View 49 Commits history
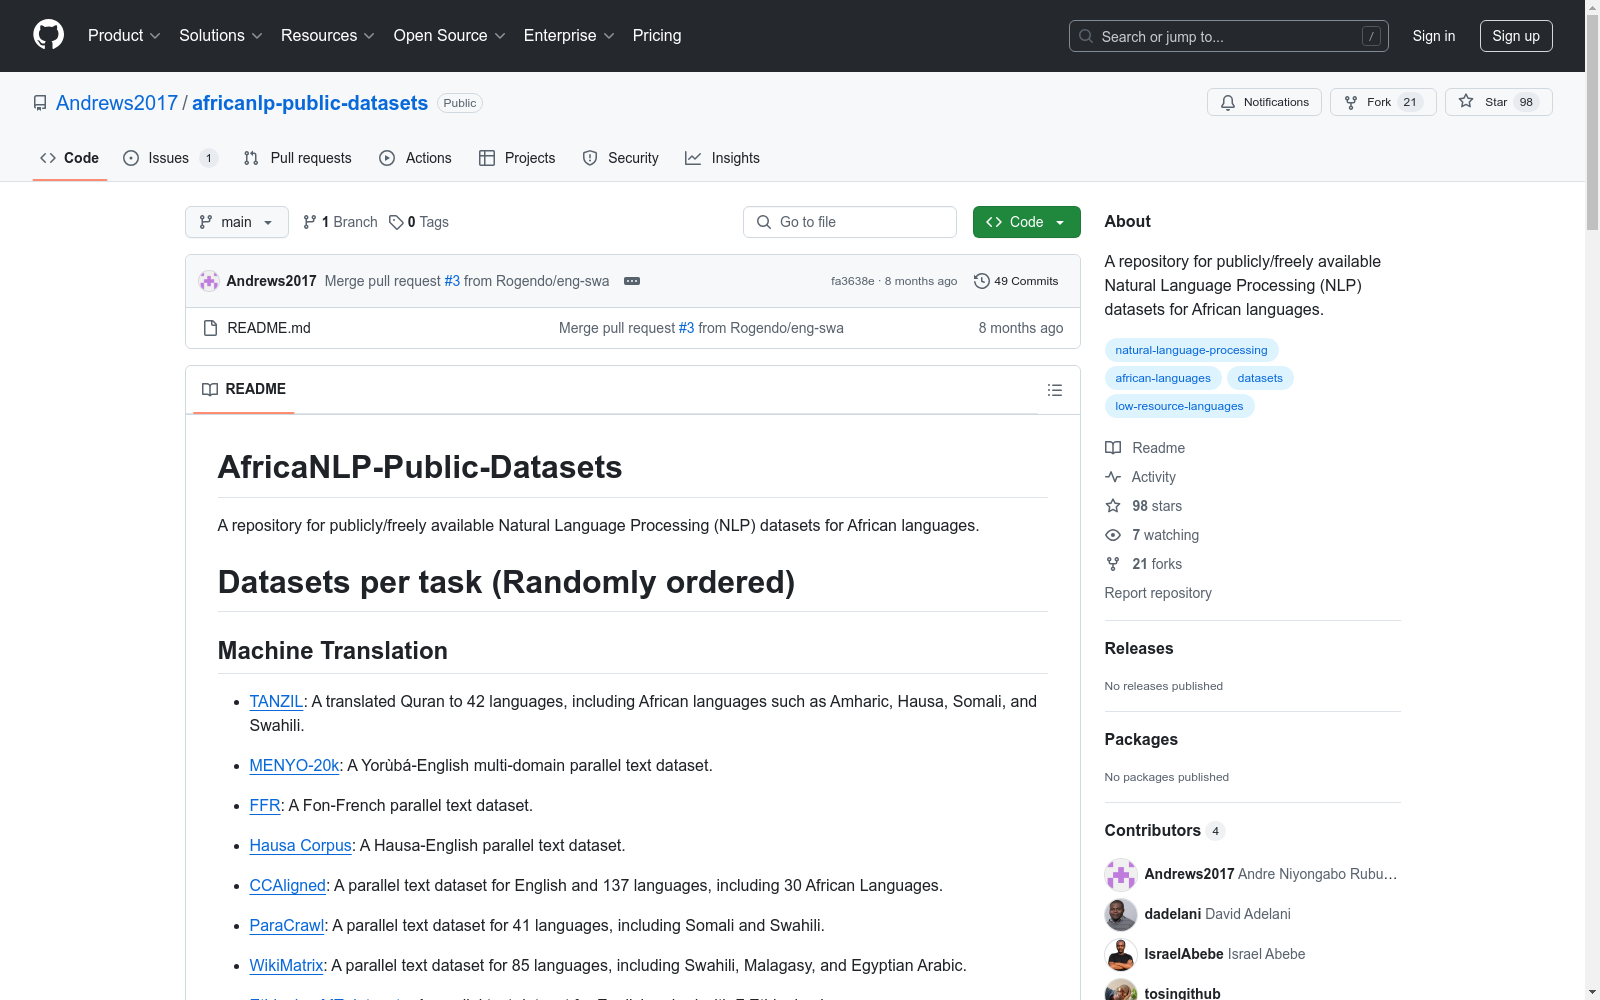The image size is (1600, 1000). click(x=1016, y=281)
